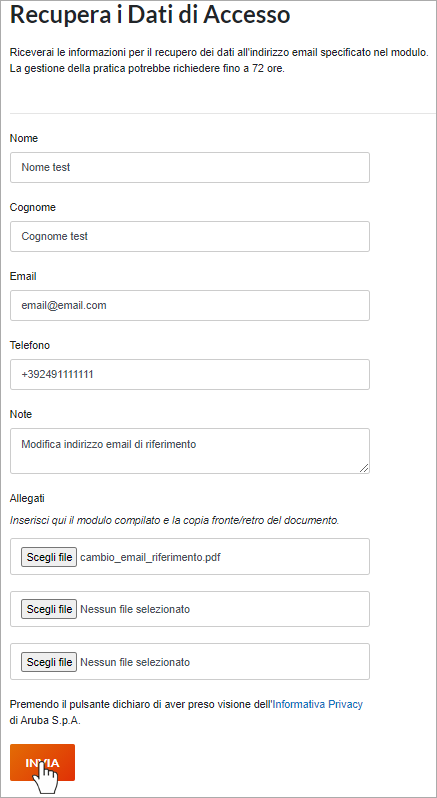Click the Note label above the textarea
Screen dimensions: 437x798
point(21,414)
